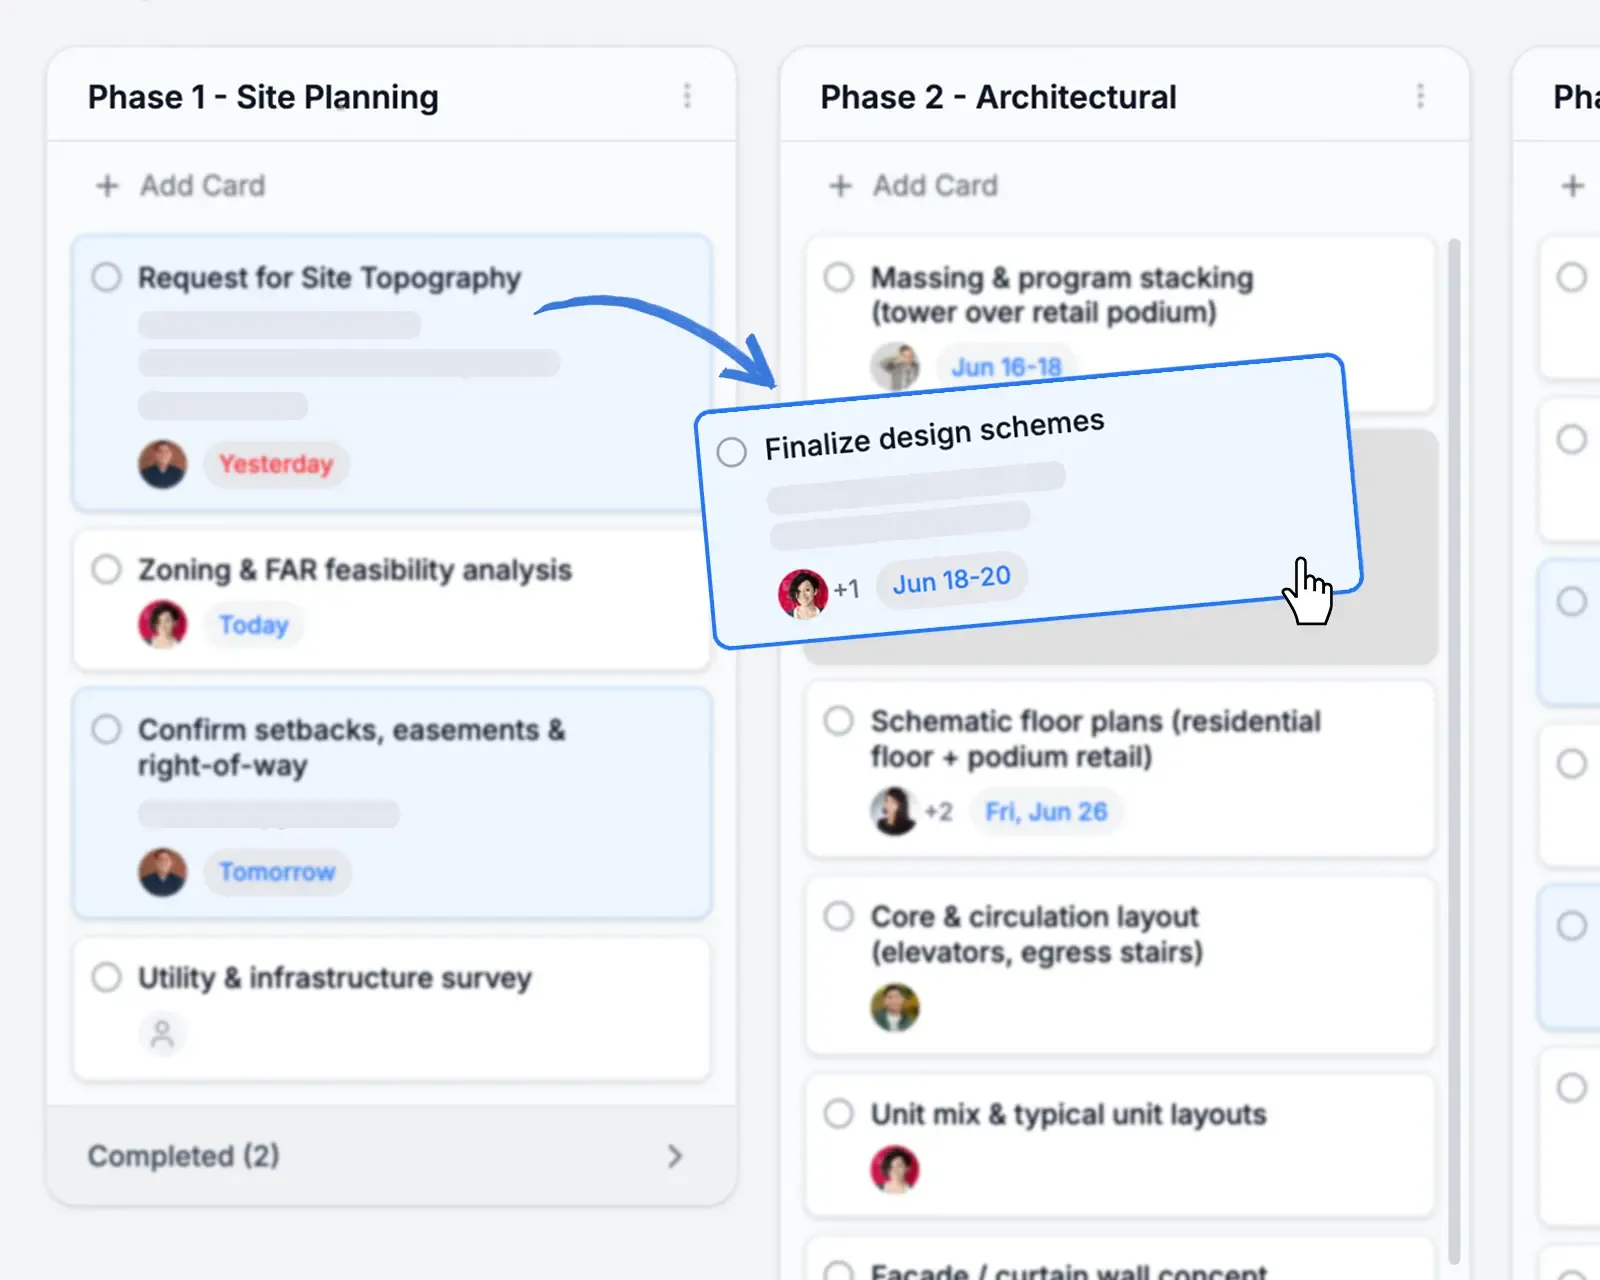Assign a person to Utility & infrastructure survey

pyautogui.click(x=162, y=1034)
